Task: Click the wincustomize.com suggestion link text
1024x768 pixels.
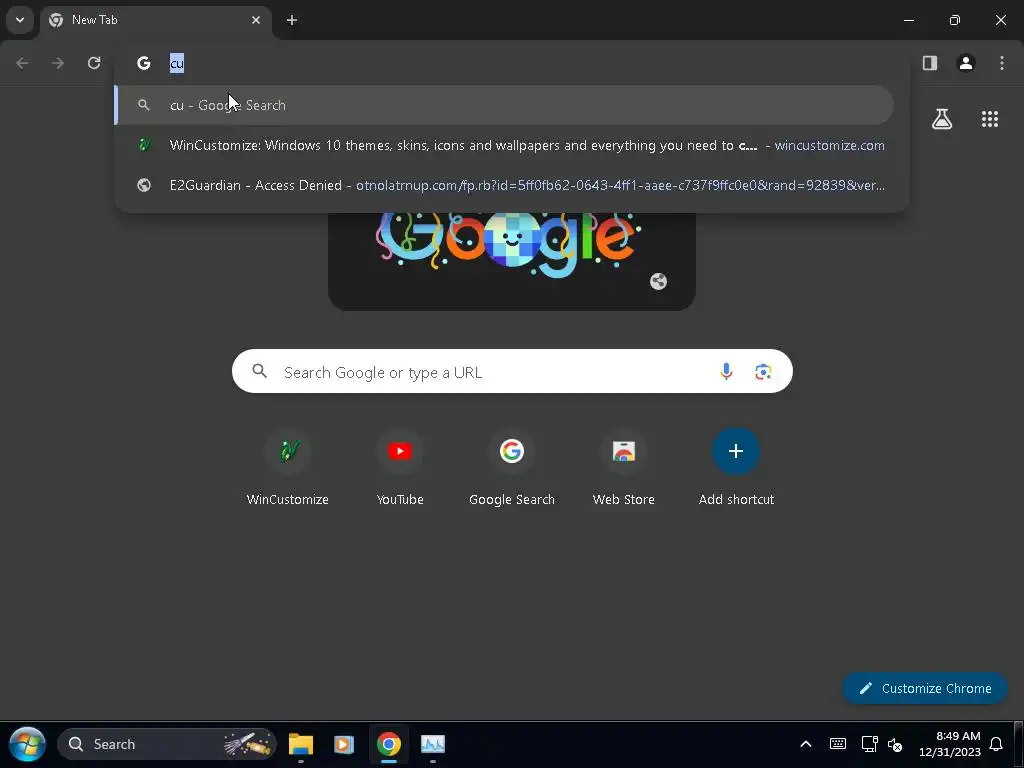Action: click(829, 145)
